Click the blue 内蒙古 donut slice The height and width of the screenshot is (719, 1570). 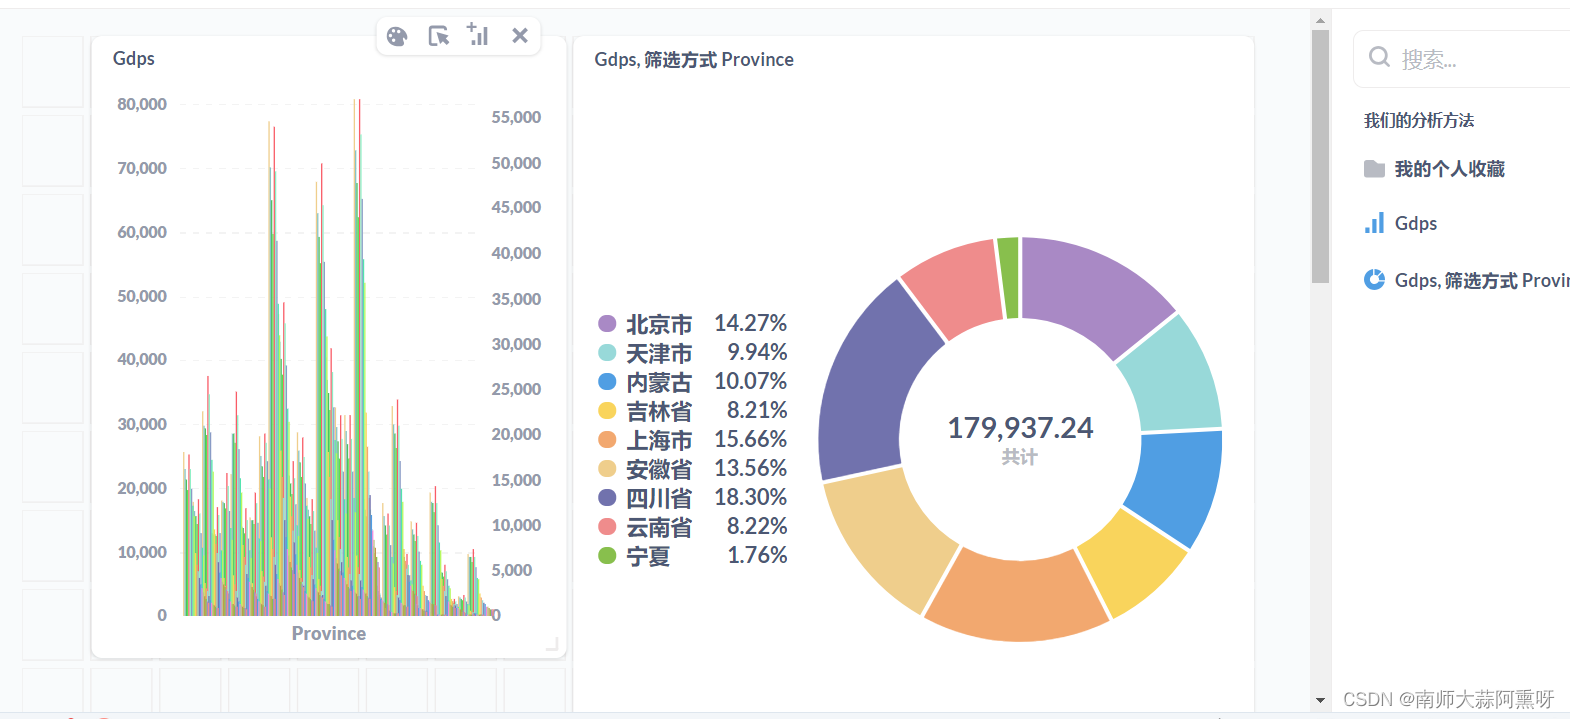coord(1180,485)
